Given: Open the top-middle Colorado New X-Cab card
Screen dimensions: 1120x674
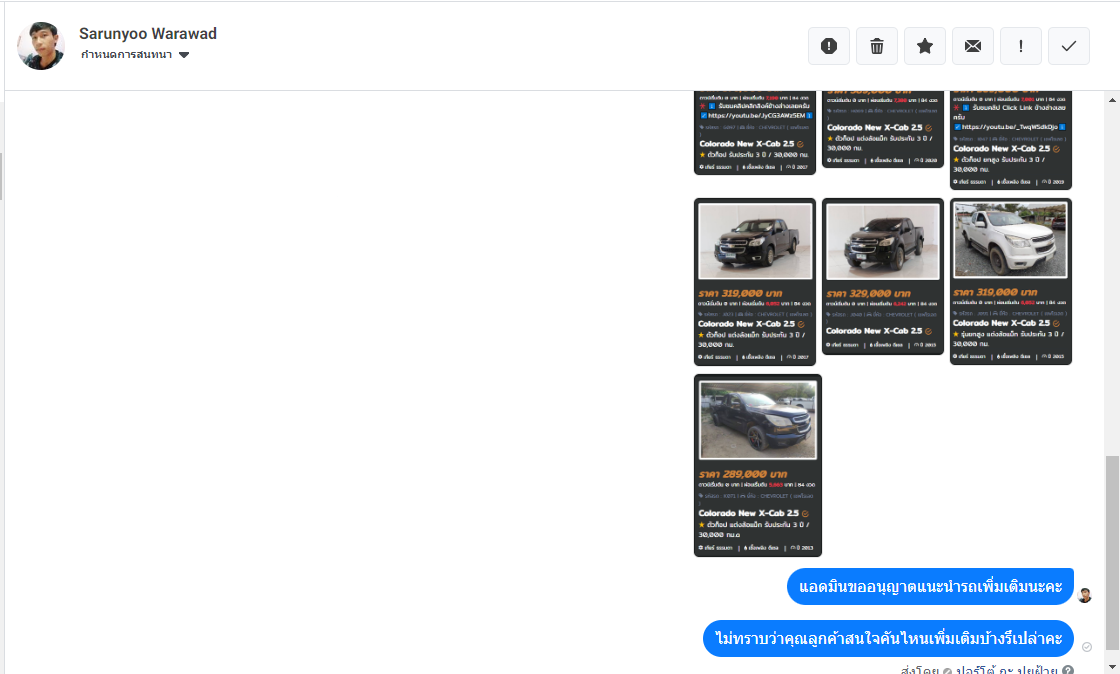Looking at the screenshot, I should coord(883,129).
